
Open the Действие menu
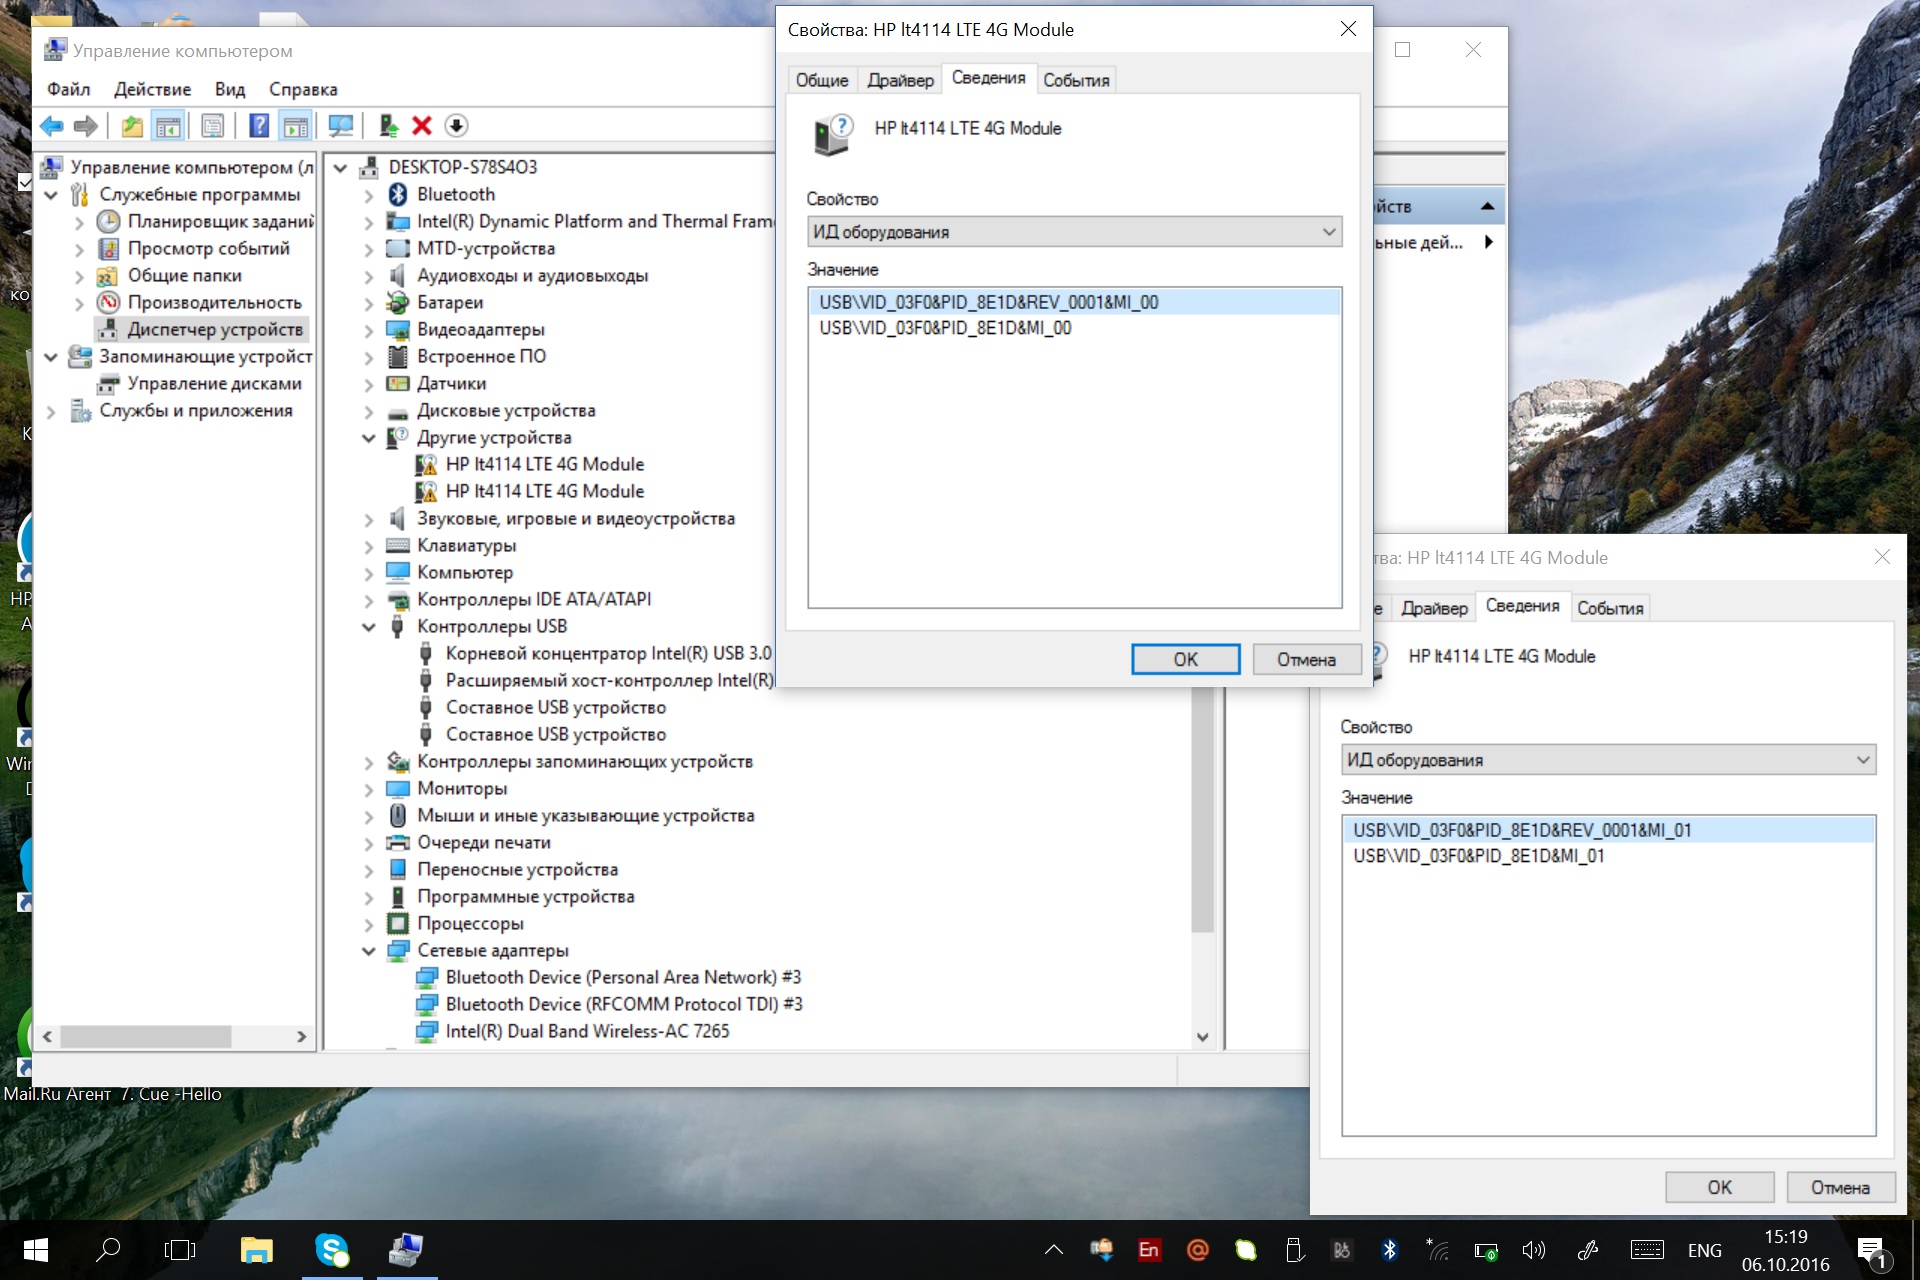[152, 89]
